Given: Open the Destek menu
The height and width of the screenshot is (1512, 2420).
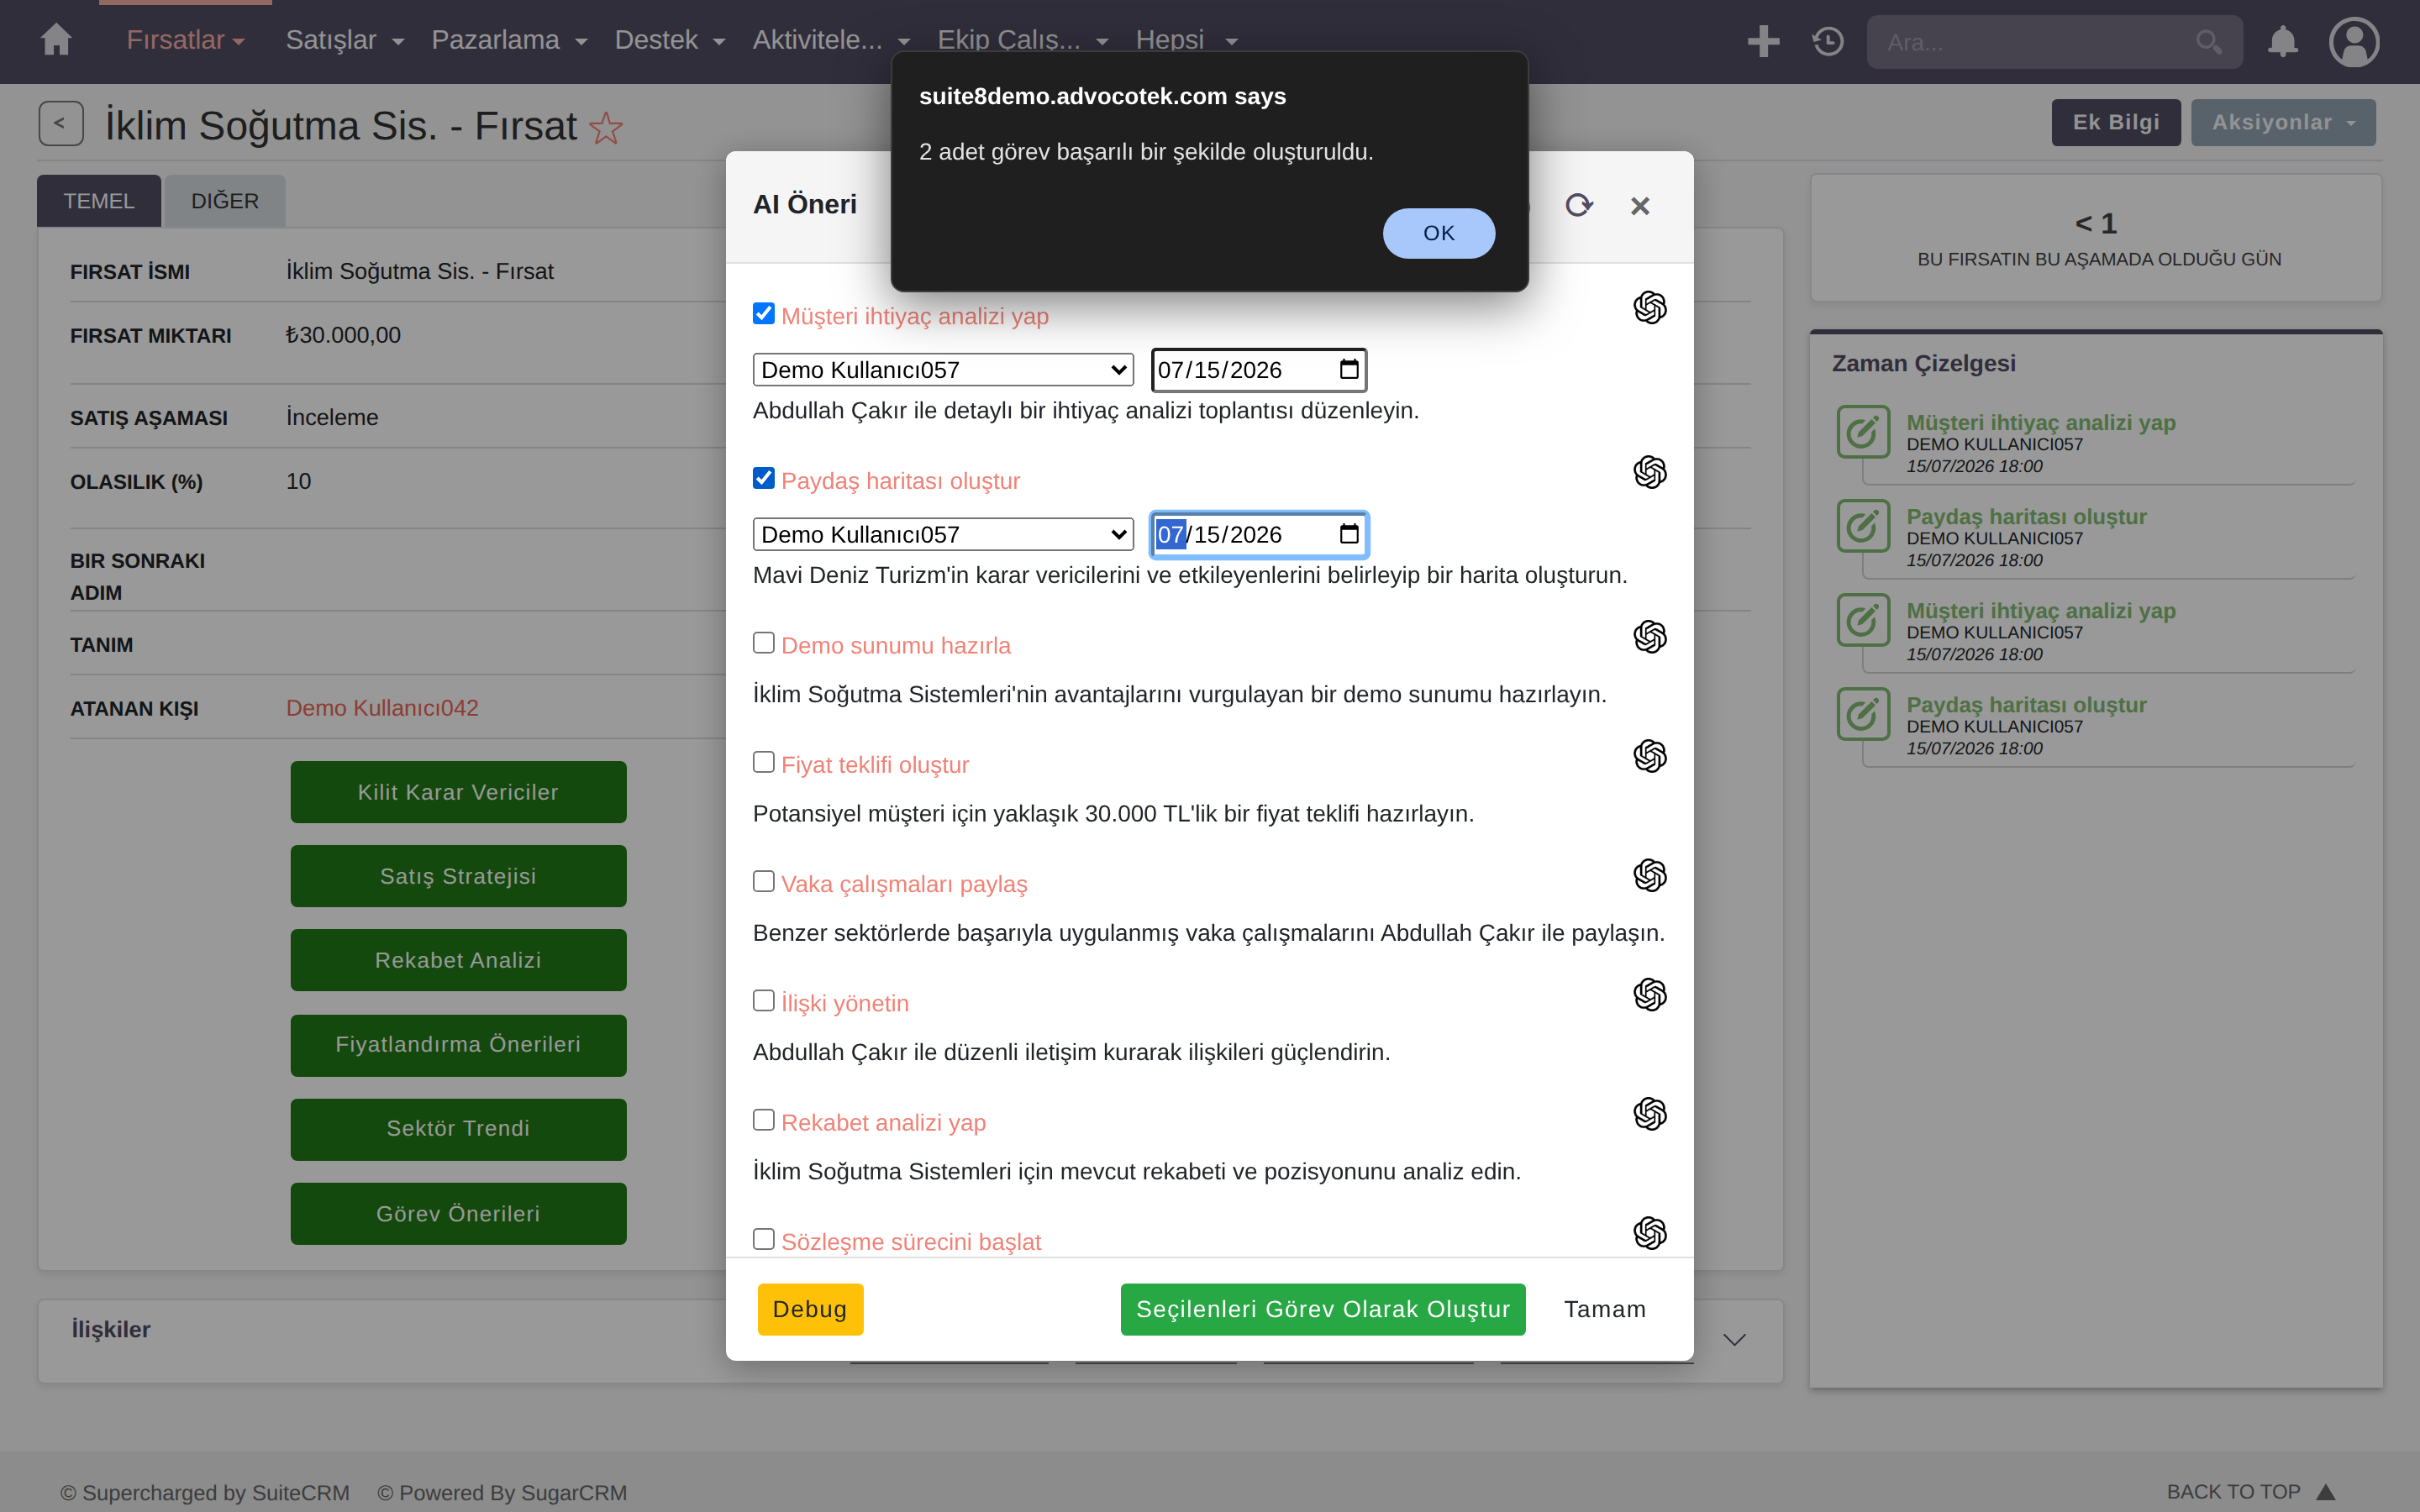Looking at the screenshot, I should point(669,40).
